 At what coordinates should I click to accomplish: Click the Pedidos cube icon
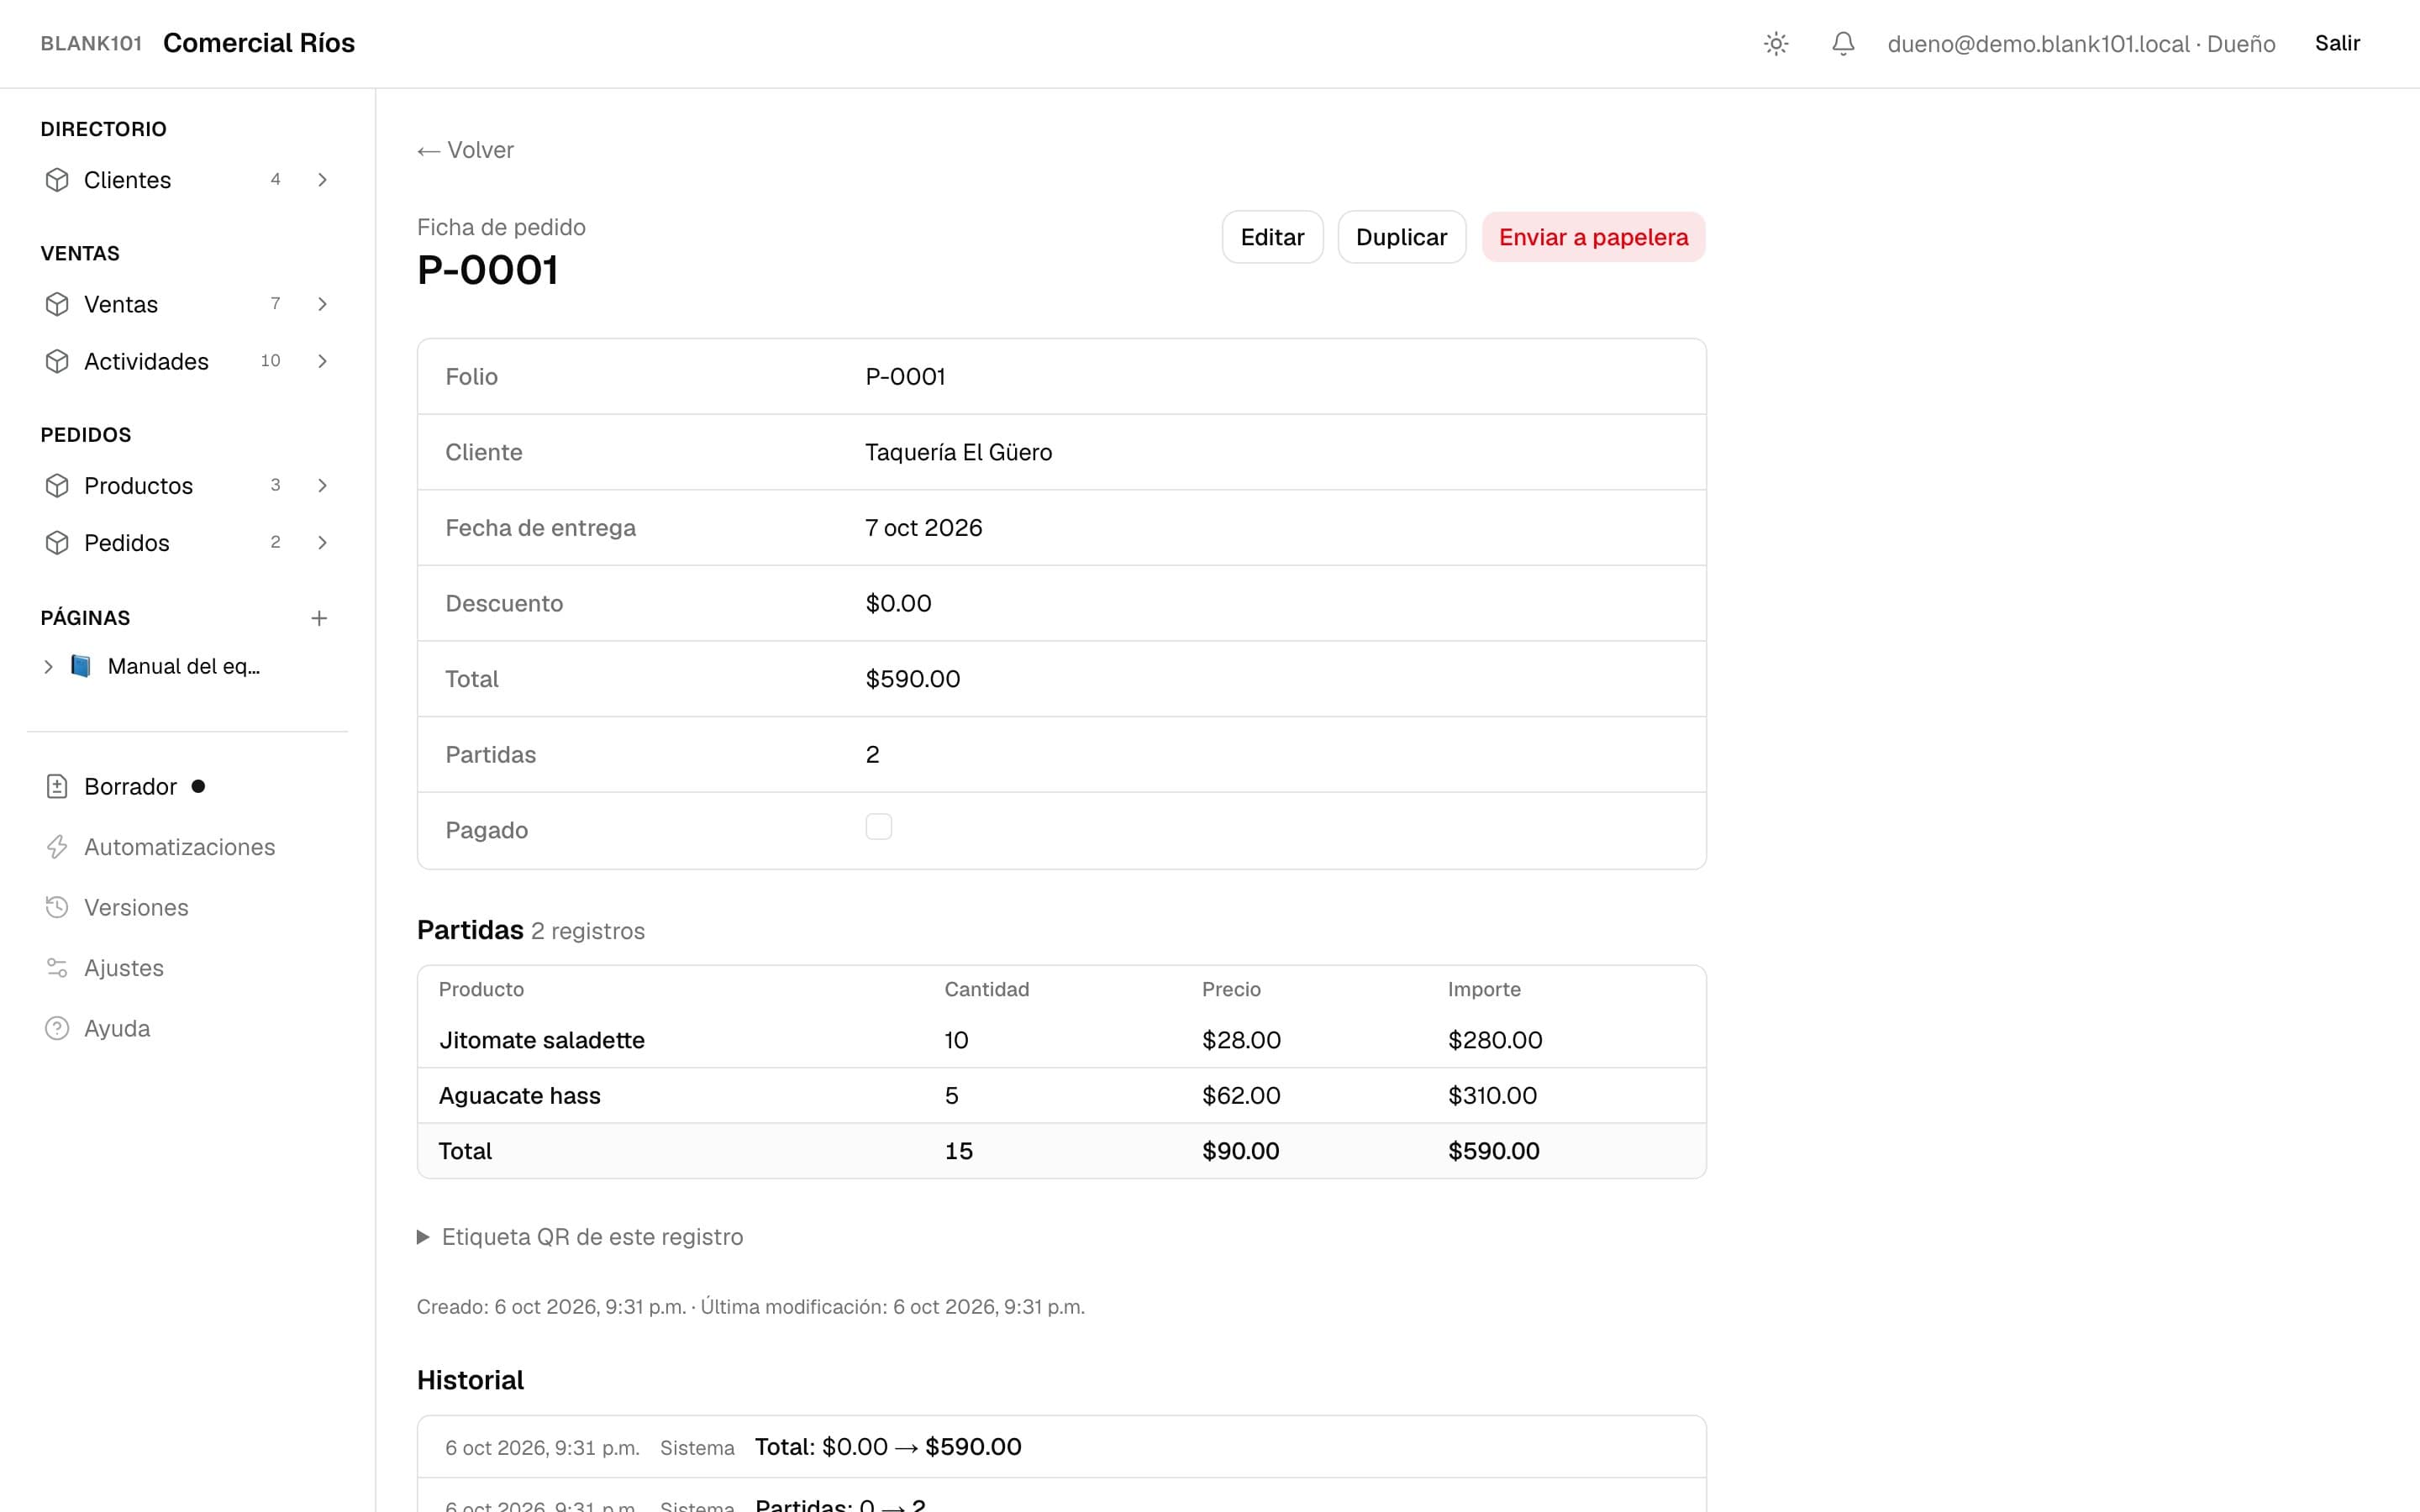tap(57, 542)
